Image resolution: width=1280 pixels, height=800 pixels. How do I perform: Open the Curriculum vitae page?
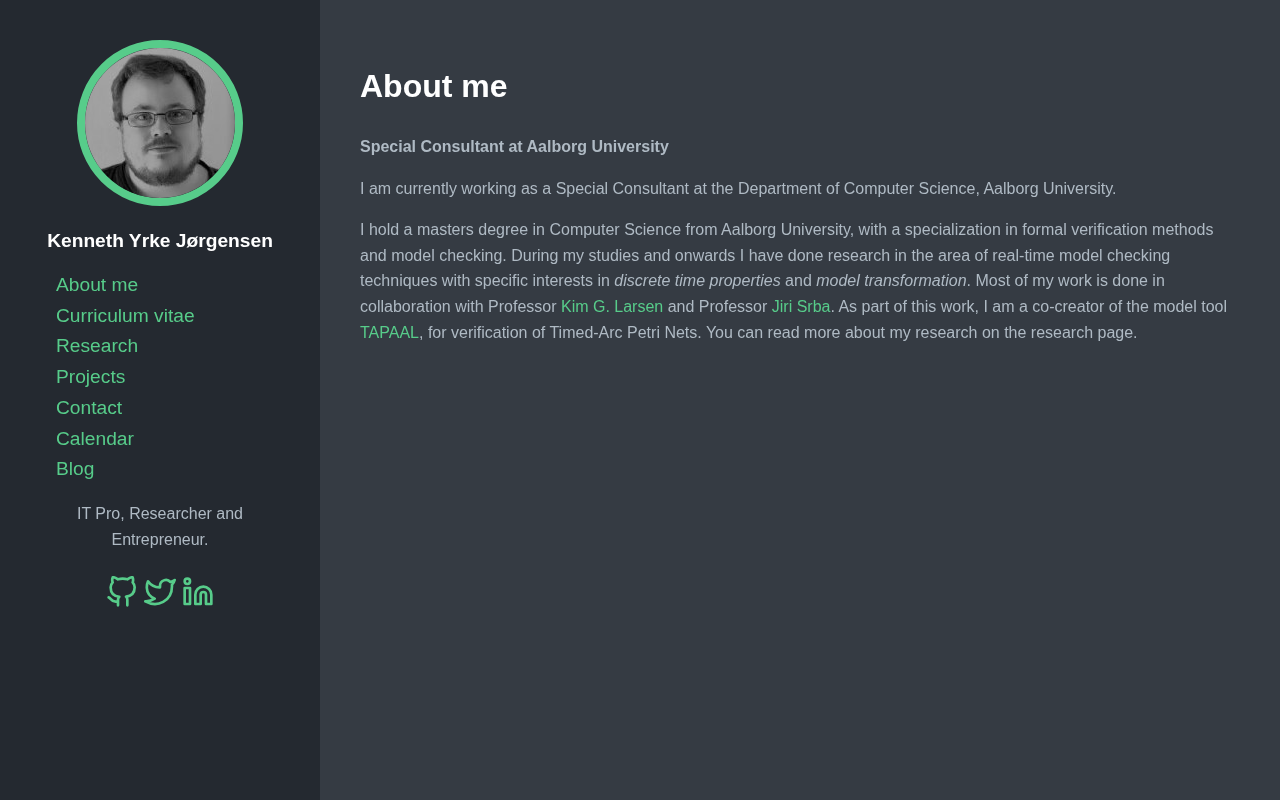125,316
